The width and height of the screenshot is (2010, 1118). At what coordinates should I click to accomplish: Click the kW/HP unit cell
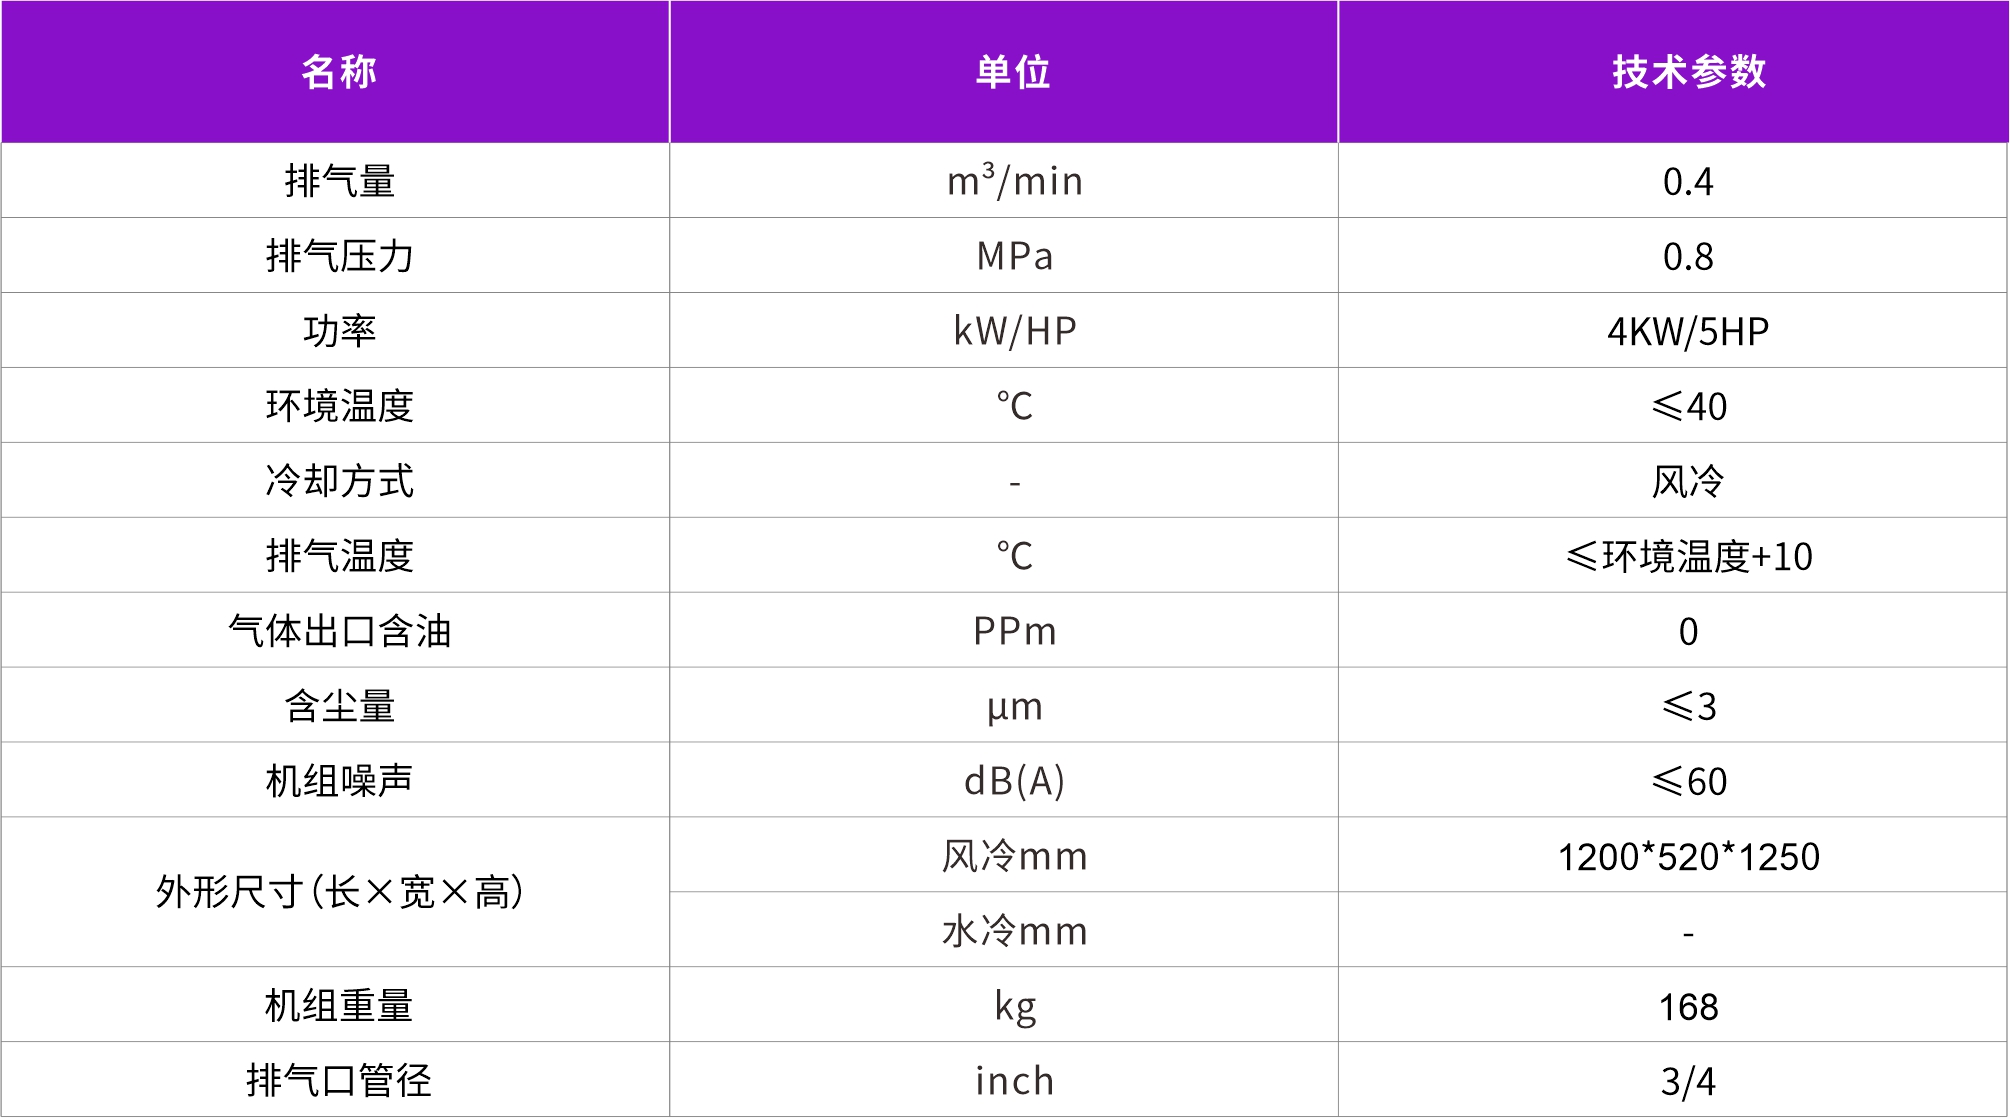(1014, 331)
